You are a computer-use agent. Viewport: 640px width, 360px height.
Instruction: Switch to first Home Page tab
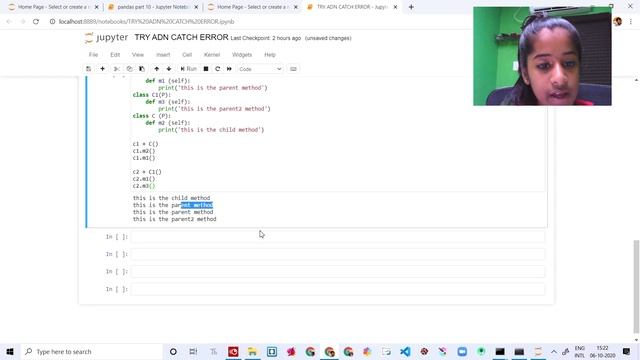(x=53, y=7)
